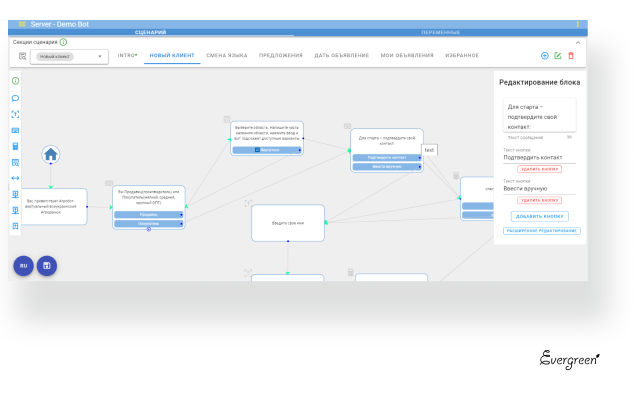Click the calculator icon in left sidebar
Screen dimensions: 640x400
[x=15, y=146]
